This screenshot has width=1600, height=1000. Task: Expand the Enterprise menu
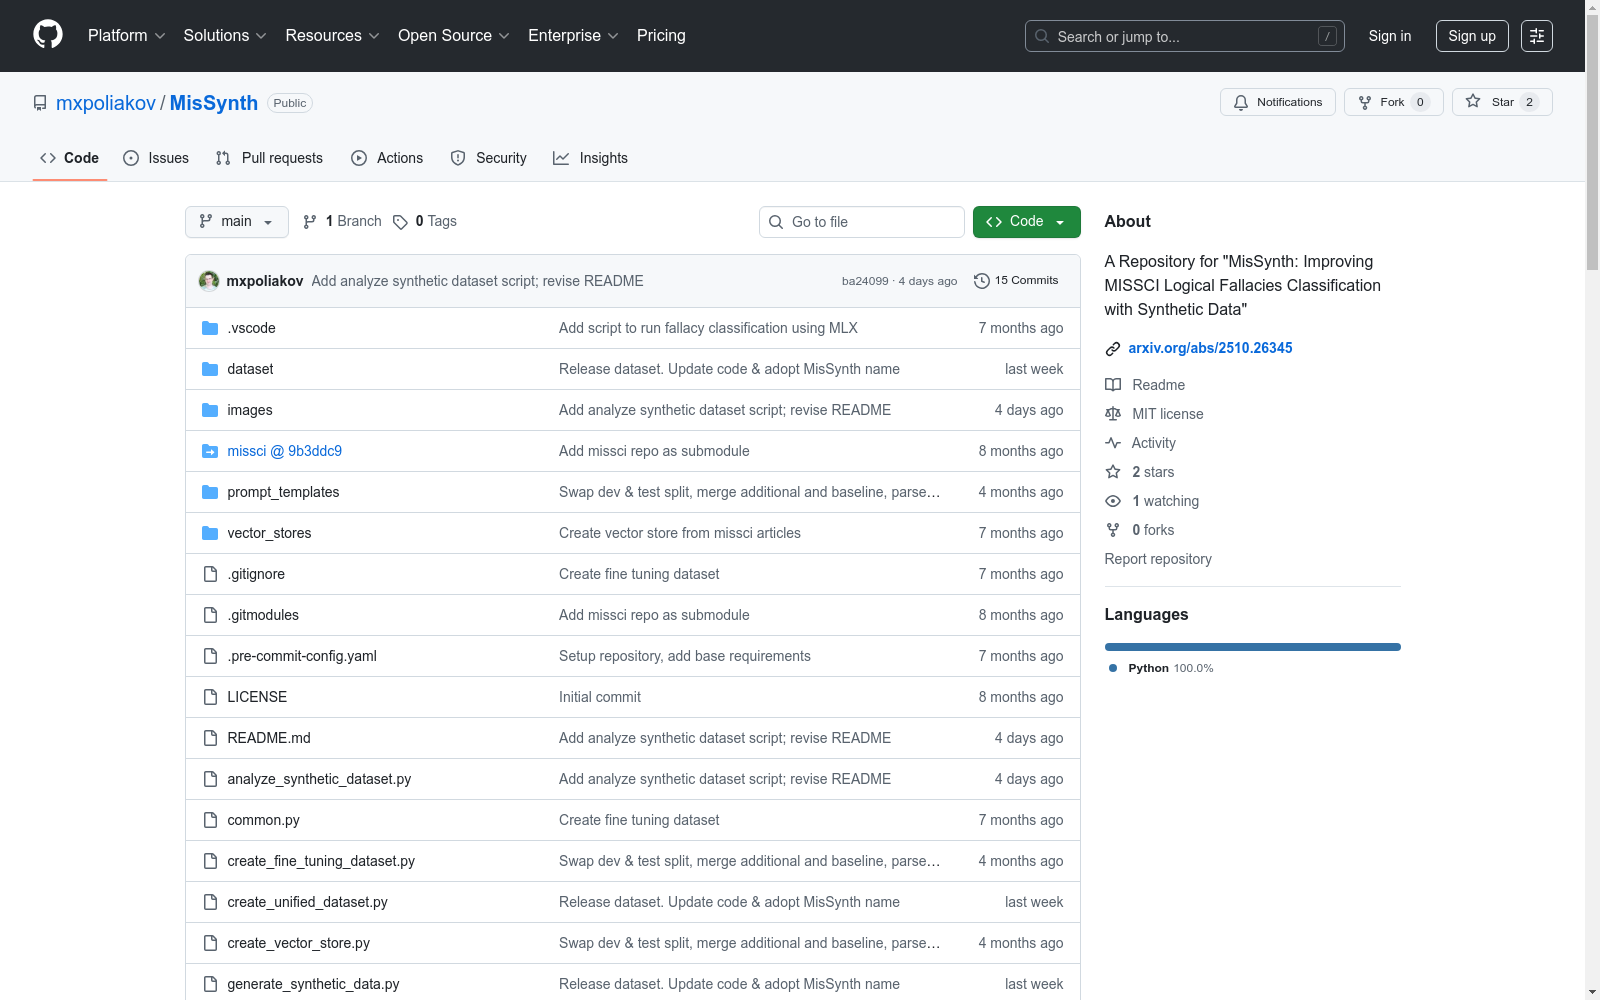point(574,36)
